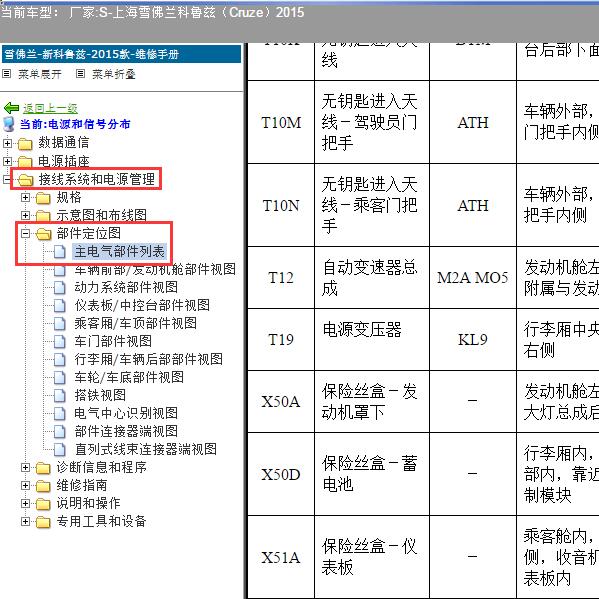The height and width of the screenshot is (599, 599).
Task: Open 仪表板/中控台部件视图 in the tree
Action: click(x=142, y=306)
